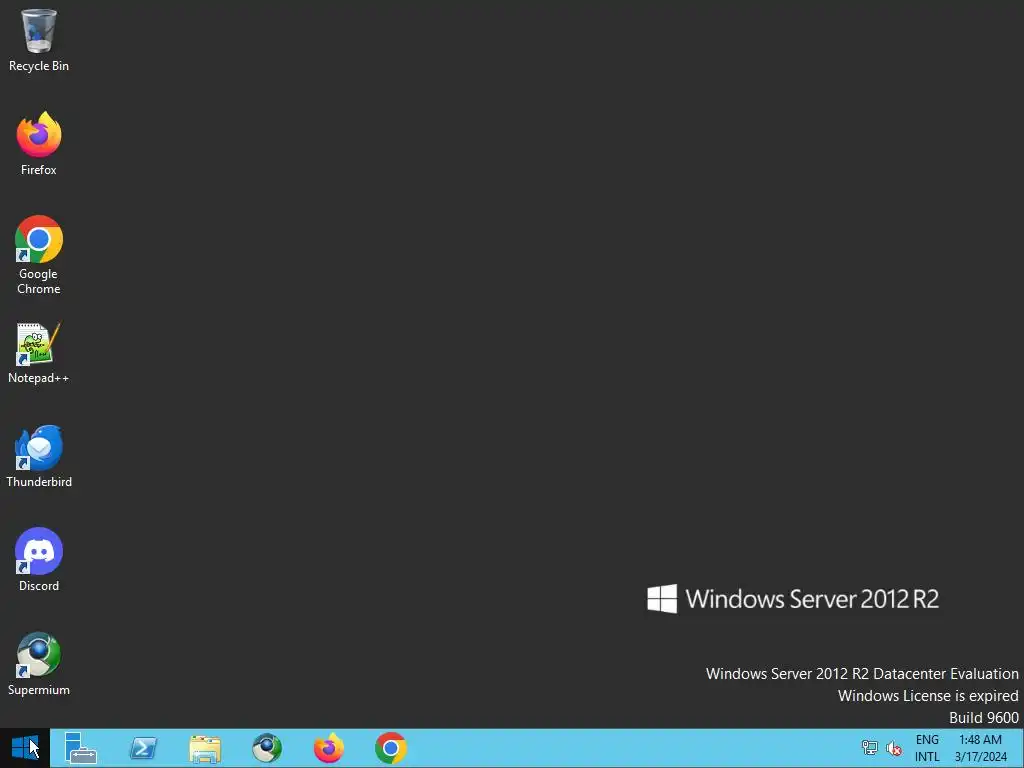Viewport: 1024px width, 768px height.
Task: Select the Discord desktop shortcut
Action: [x=39, y=560]
